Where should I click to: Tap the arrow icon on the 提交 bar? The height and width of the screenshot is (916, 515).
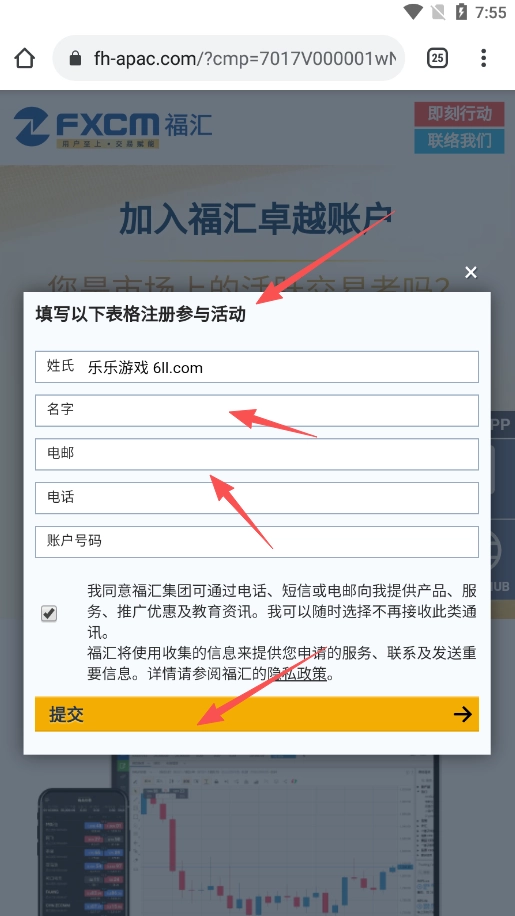pos(462,714)
